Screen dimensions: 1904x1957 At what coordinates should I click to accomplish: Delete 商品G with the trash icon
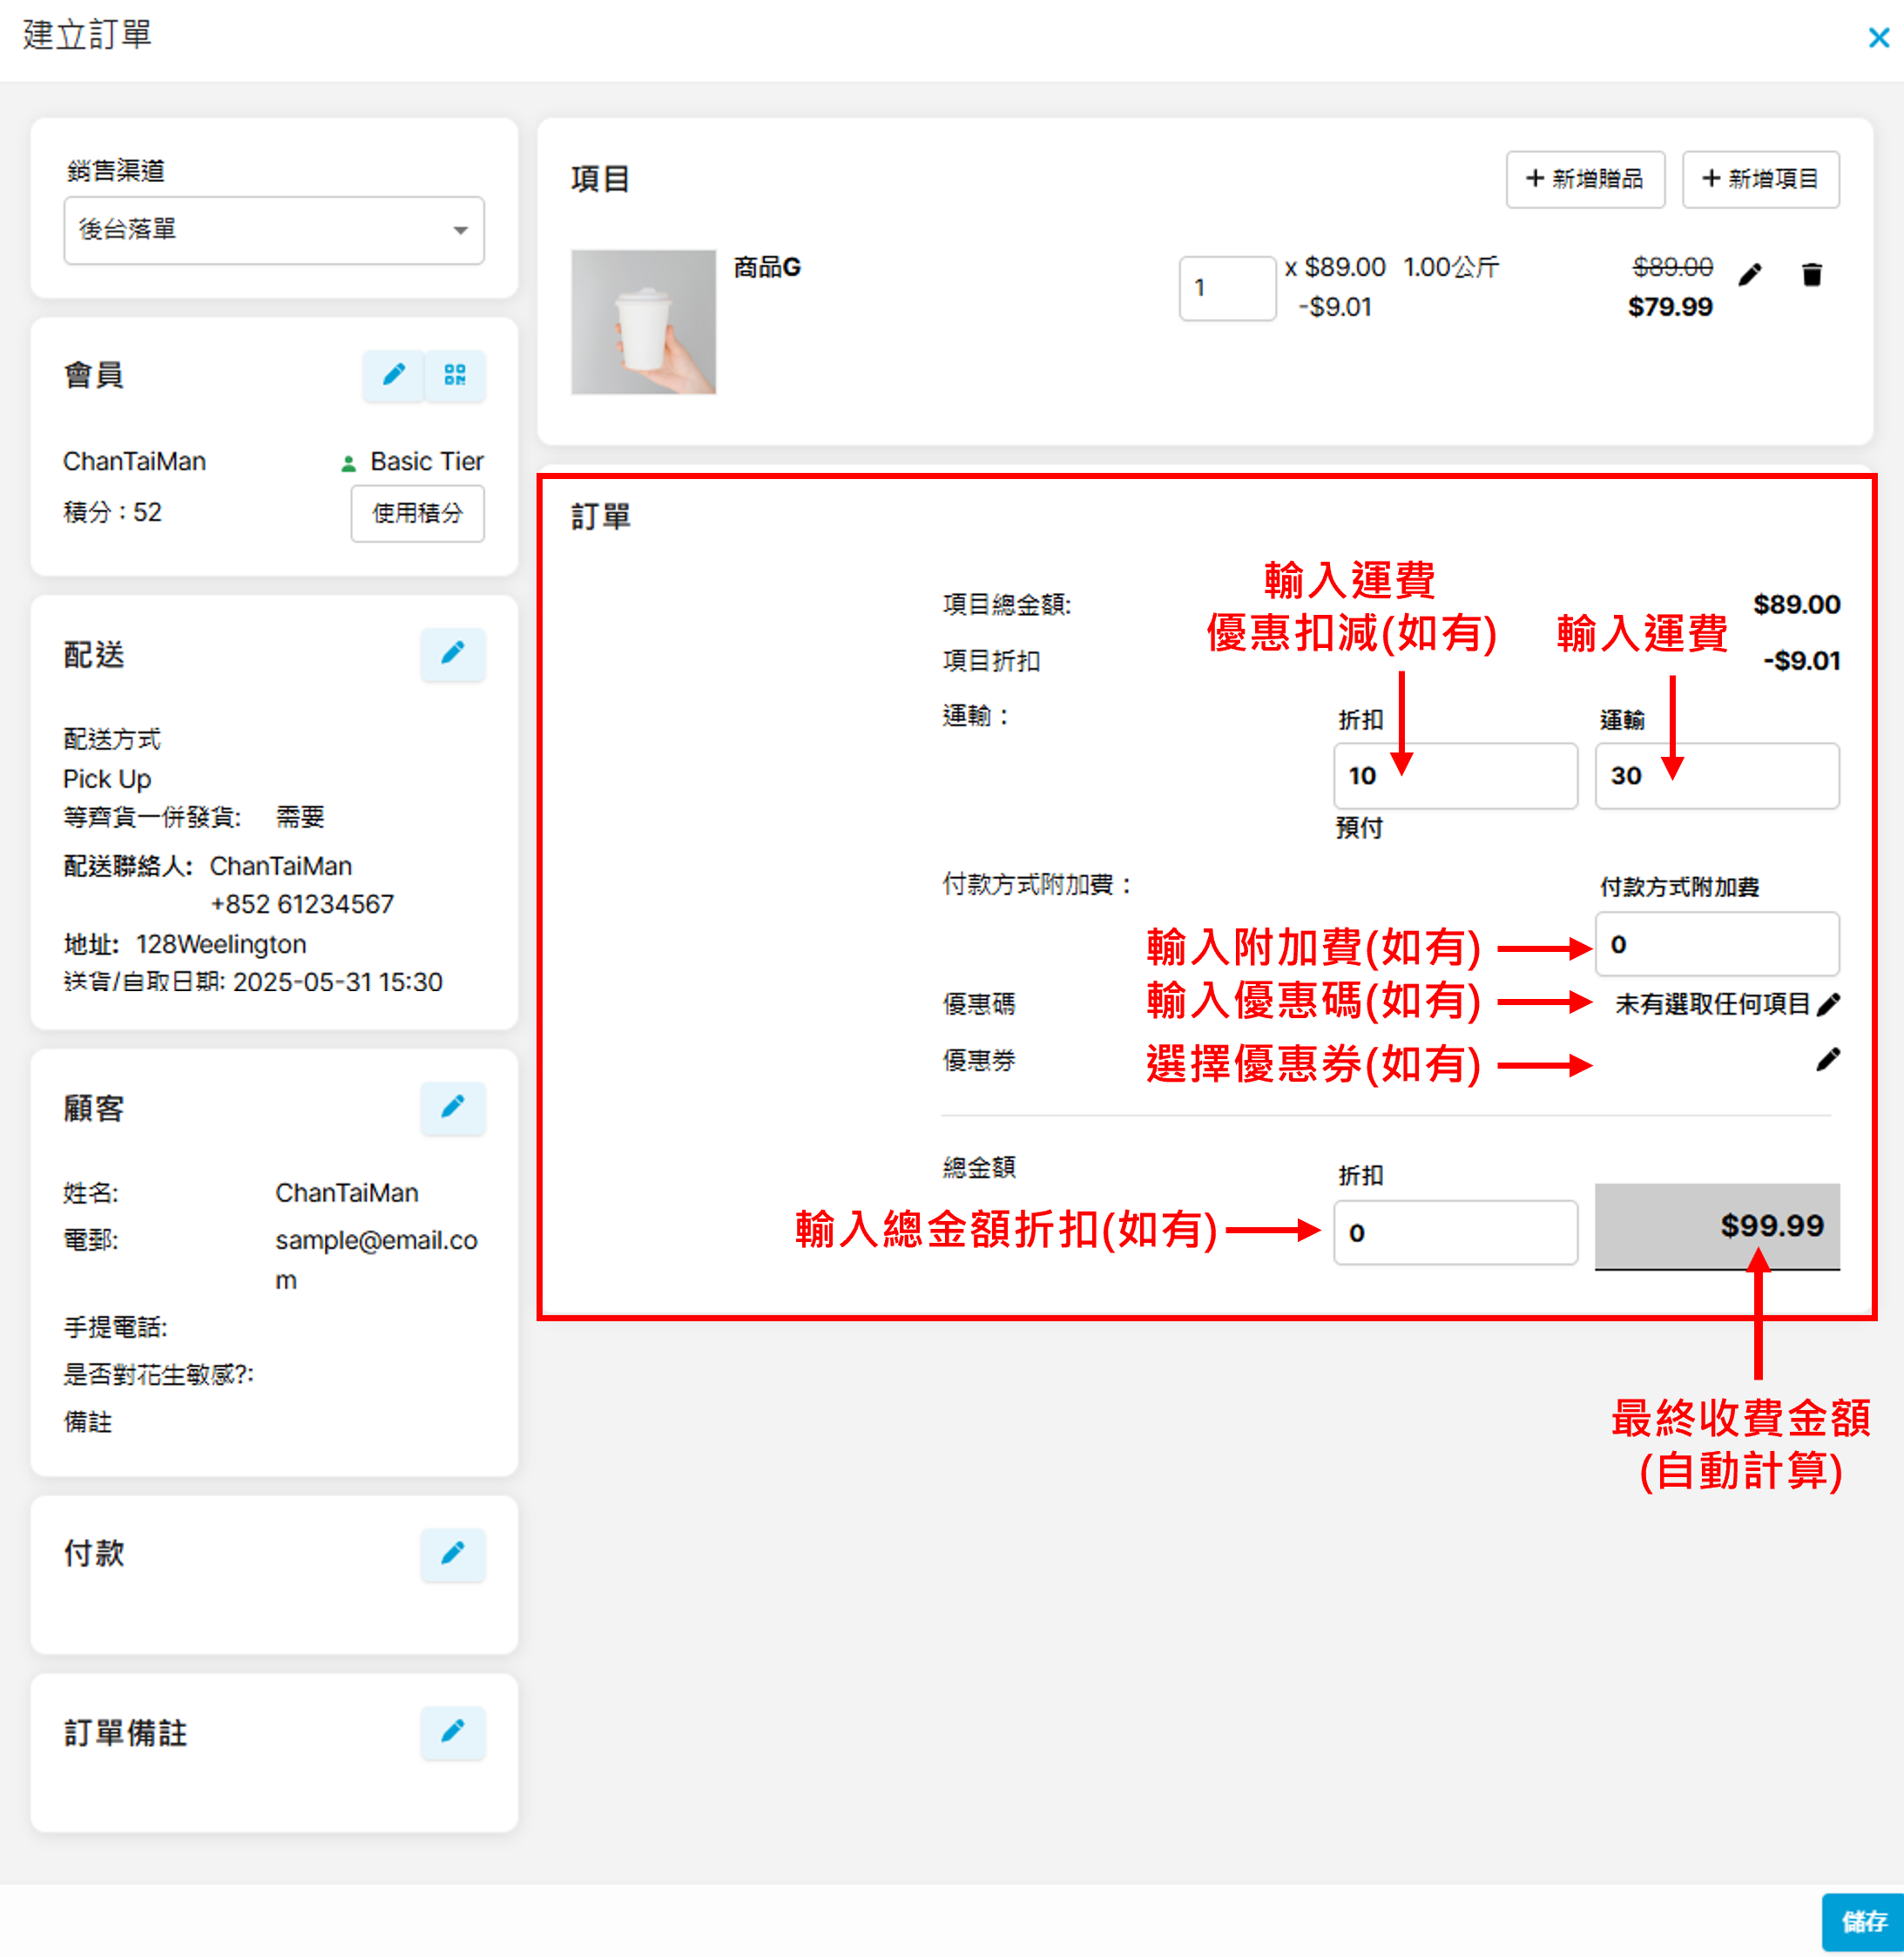pos(1812,275)
